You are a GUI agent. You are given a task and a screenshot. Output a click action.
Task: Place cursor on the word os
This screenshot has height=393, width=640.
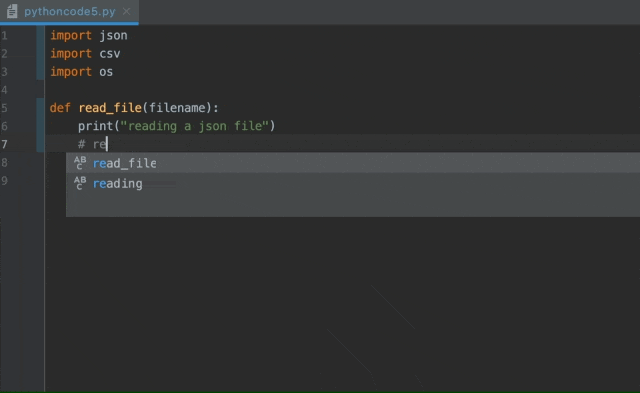[x=106, y=72]
